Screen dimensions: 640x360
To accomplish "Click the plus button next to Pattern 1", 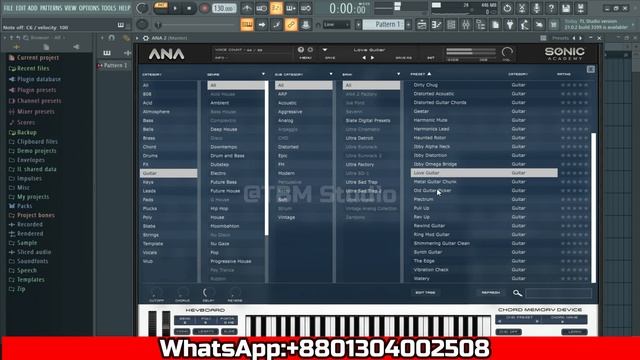I will [x=409, y=24].
